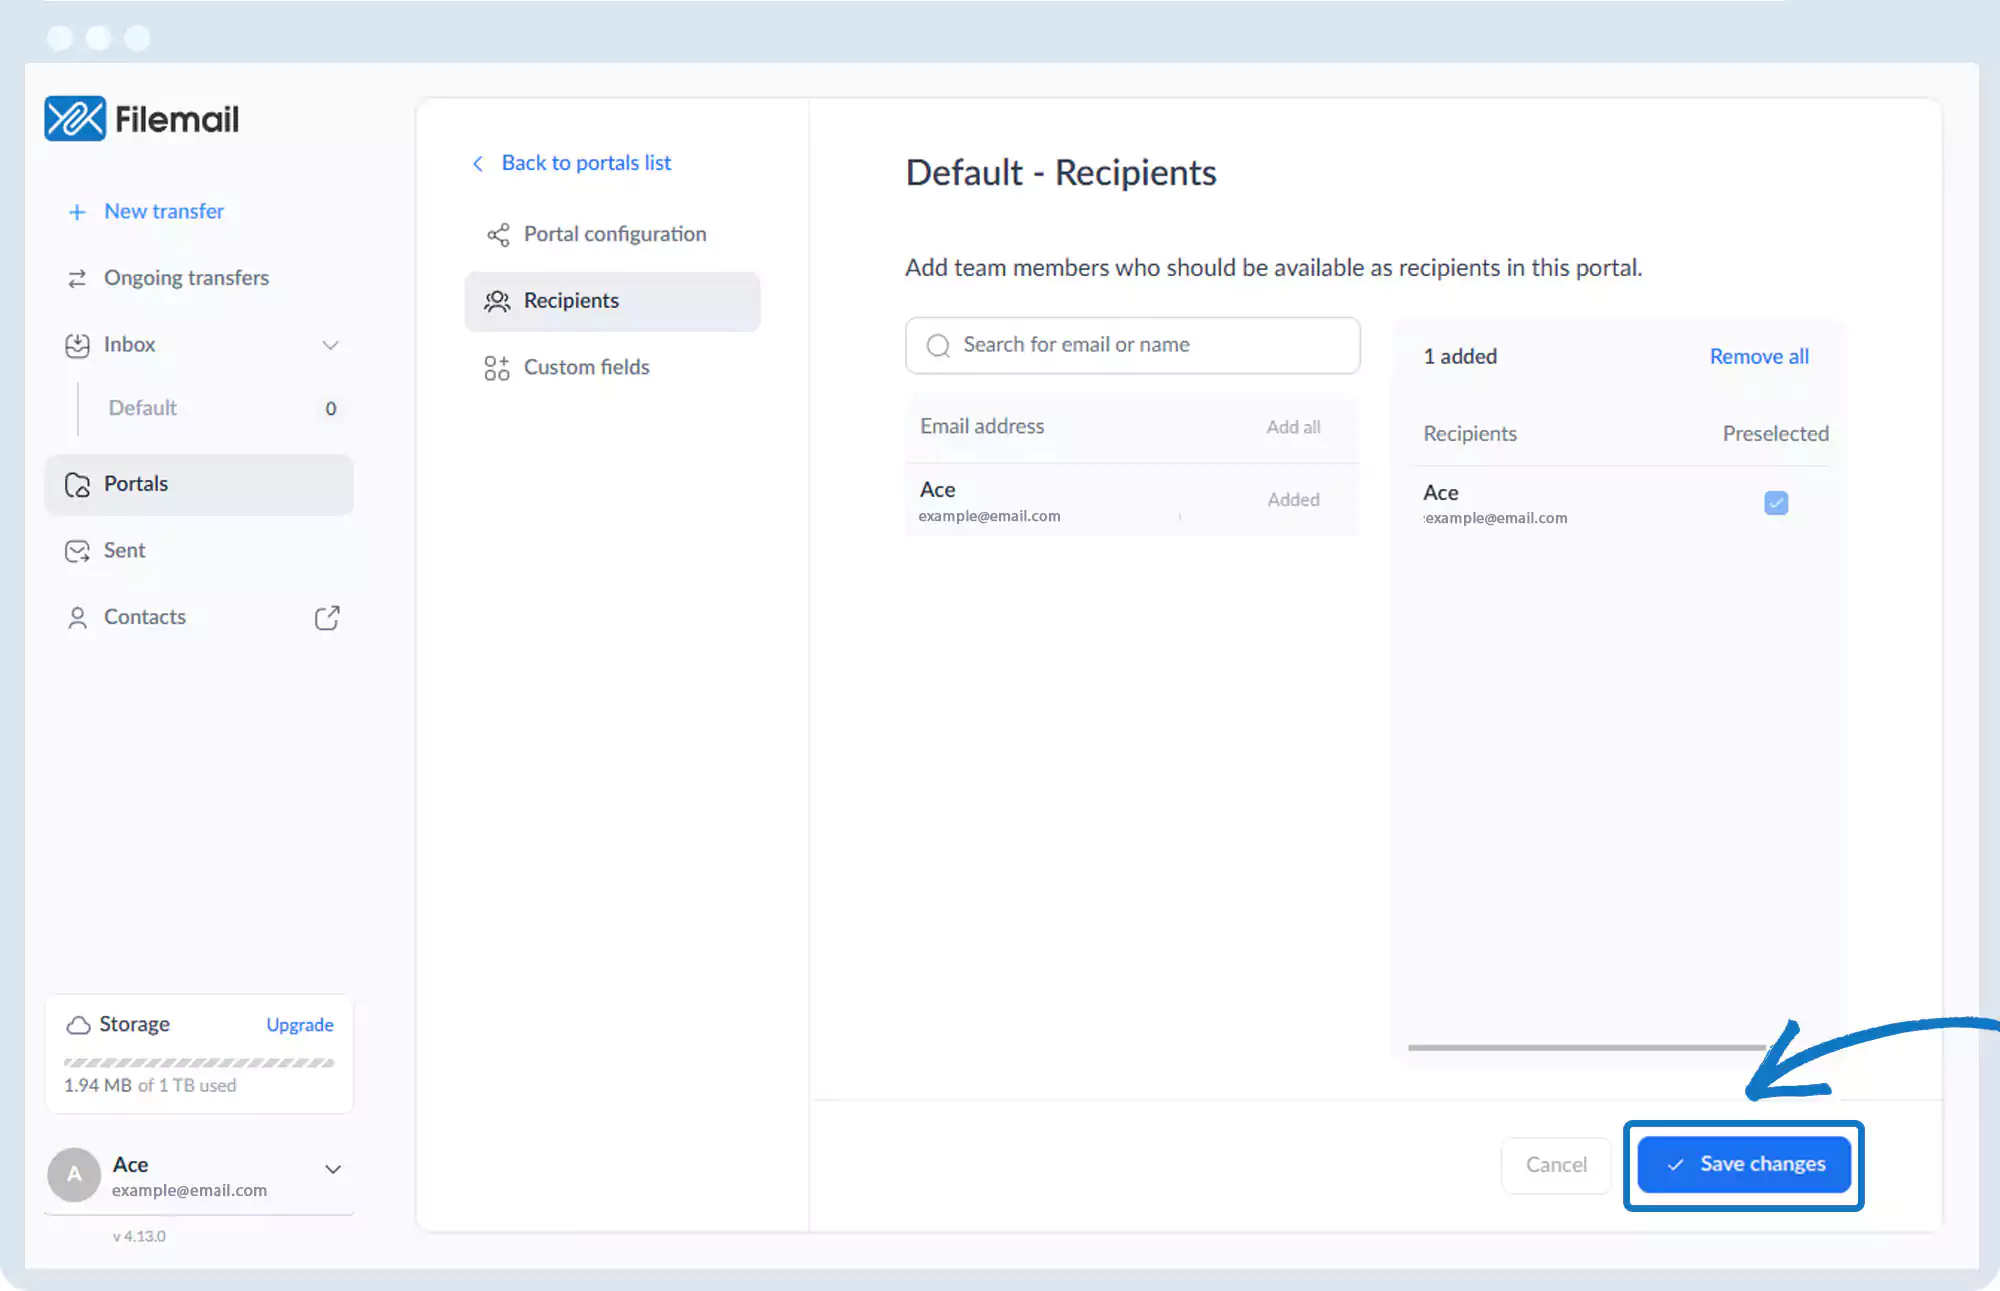2000x1291 pixels.
Task: Click the Inbox tray icon
Action: coord(77,345)
